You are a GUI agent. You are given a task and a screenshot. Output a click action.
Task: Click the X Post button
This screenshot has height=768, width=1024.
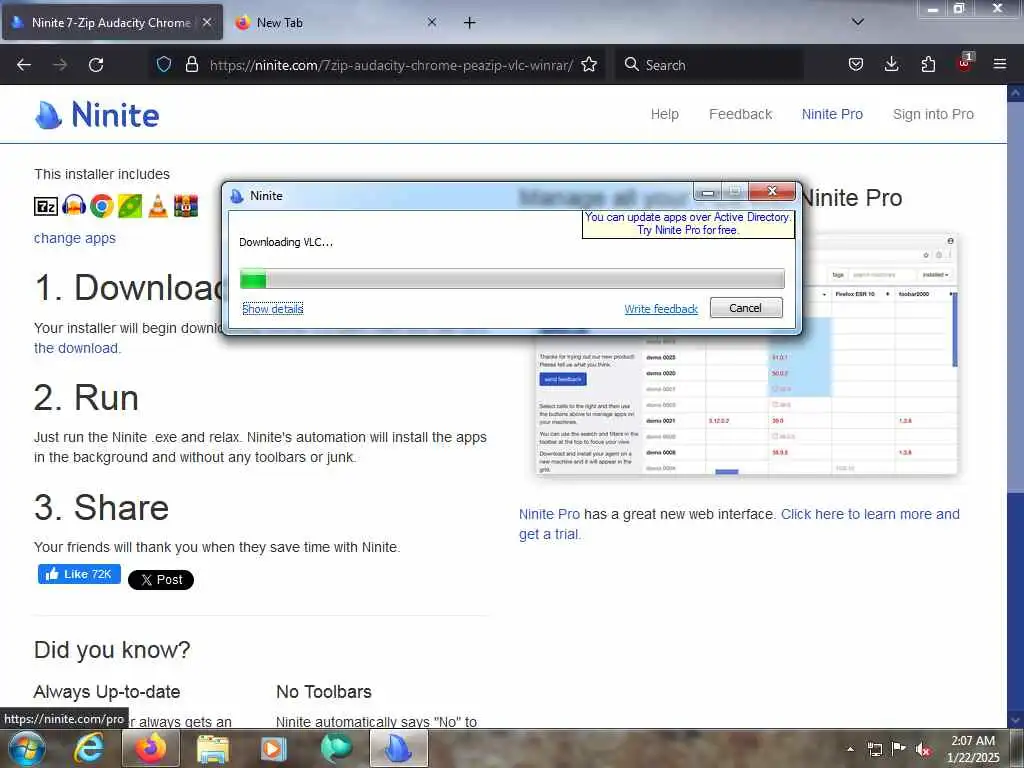[161, 579]
